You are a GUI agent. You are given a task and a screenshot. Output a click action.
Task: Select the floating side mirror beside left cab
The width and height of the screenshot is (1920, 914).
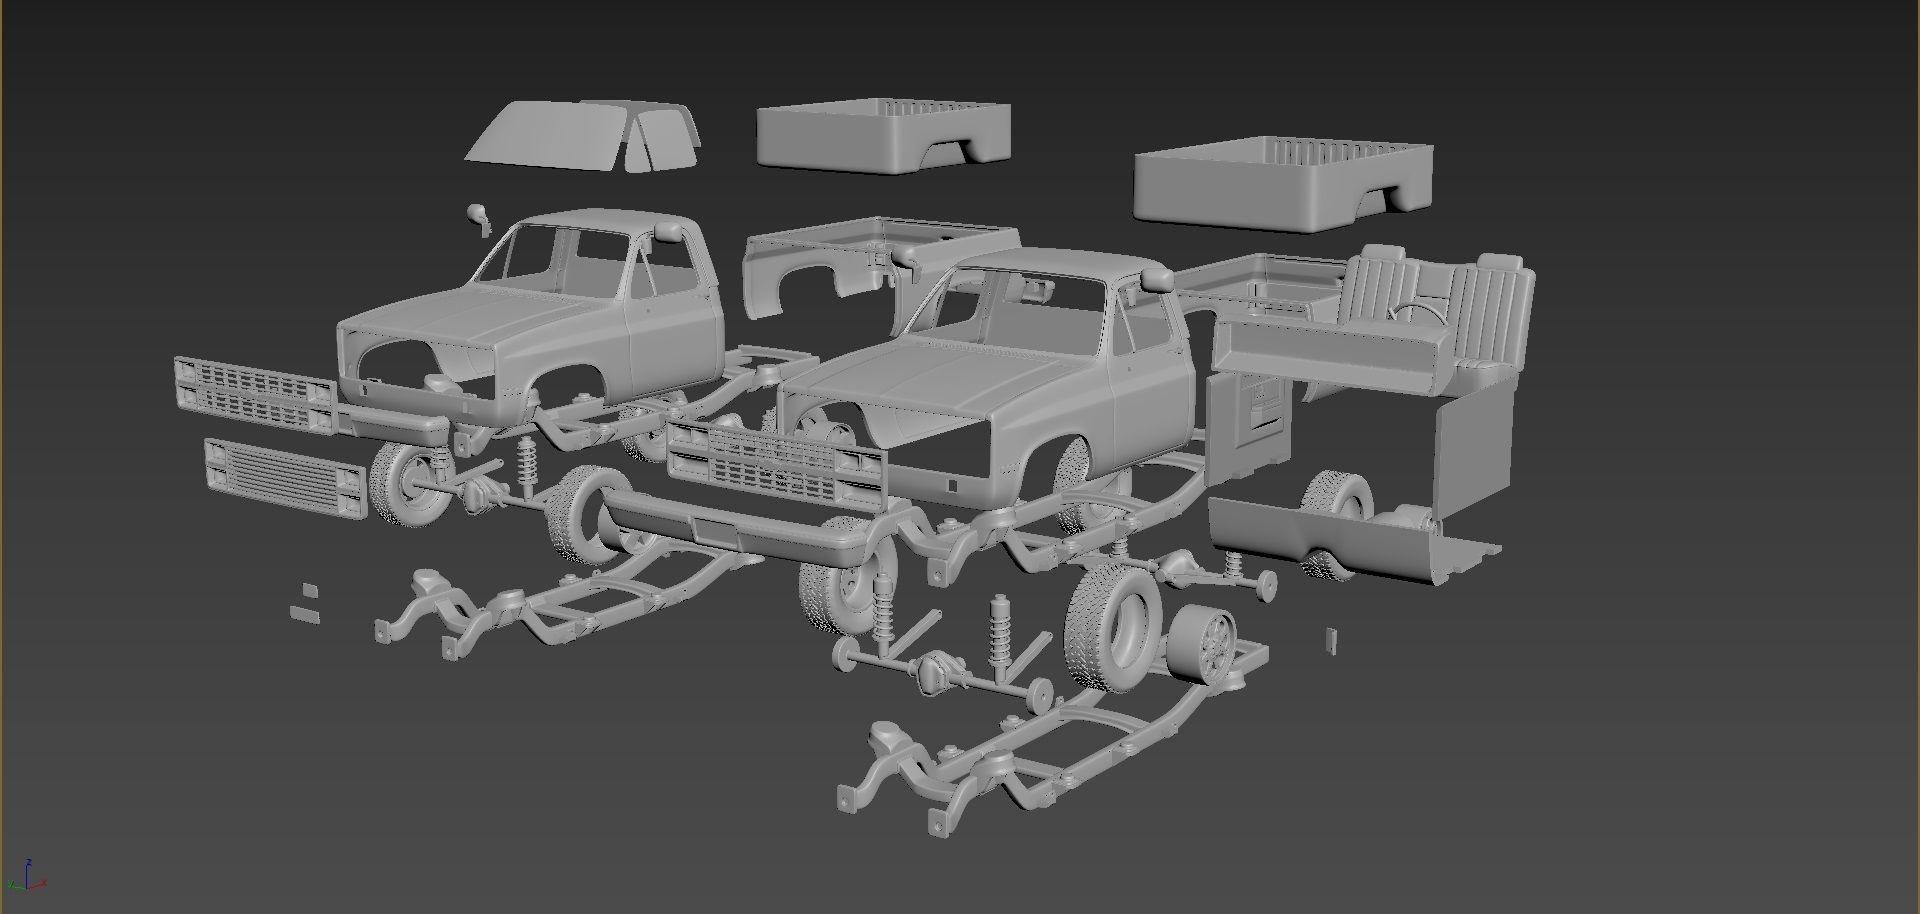[479, 218]
